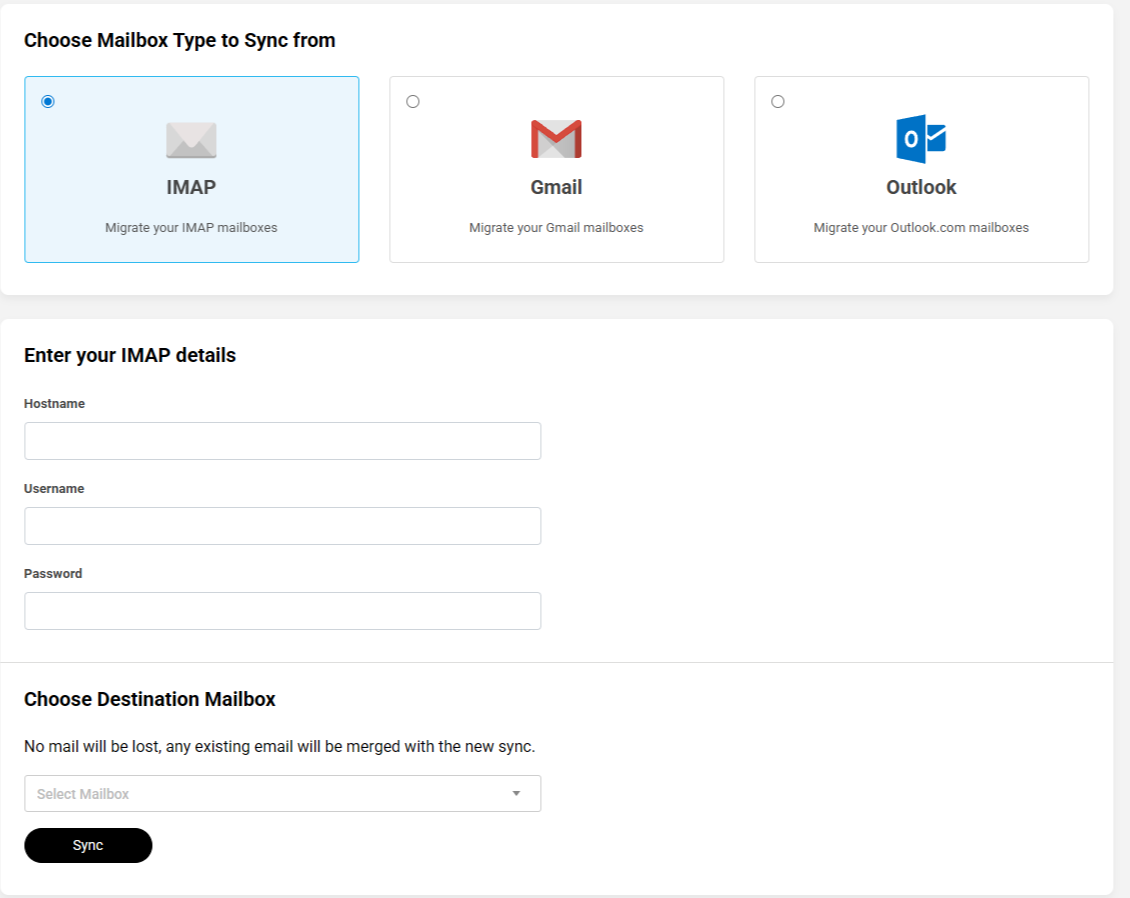1130x898 pixels.
Task: Click the Hostname field label
Action: point(54,404)
